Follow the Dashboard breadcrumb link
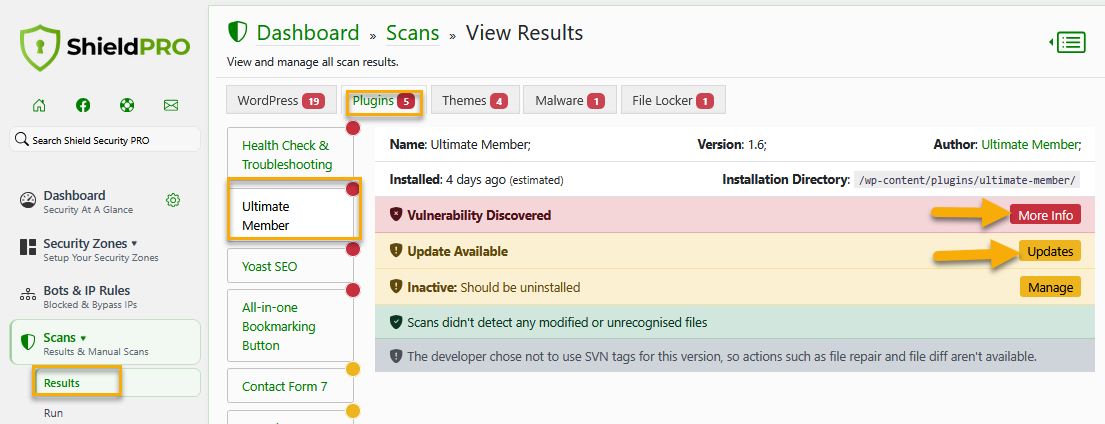The image size is (1105, 424). [x=308, y=33]
